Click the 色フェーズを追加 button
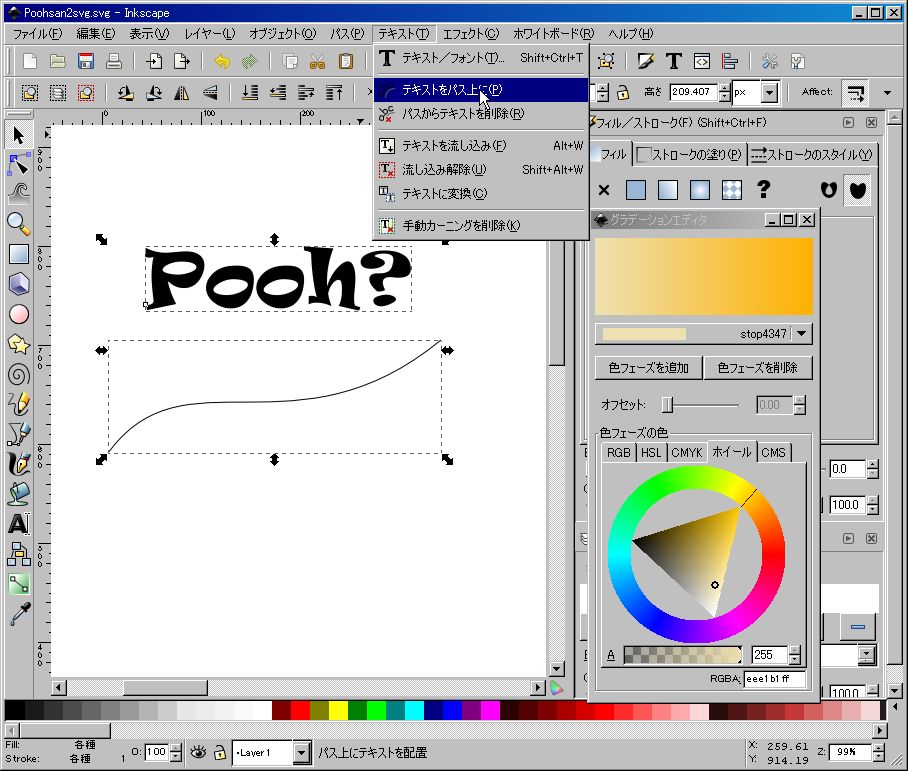 648,367
